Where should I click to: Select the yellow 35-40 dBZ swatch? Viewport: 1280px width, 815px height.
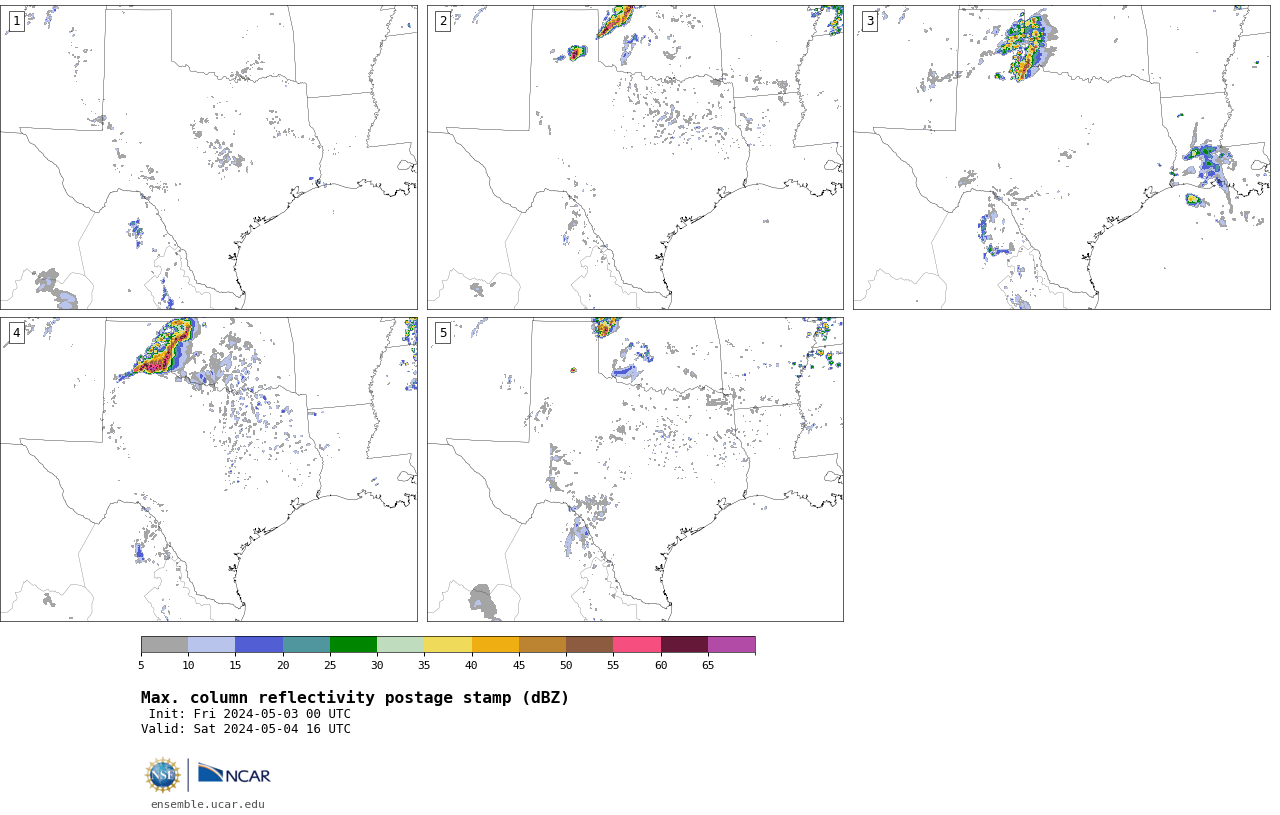click(x=448, y=645)
